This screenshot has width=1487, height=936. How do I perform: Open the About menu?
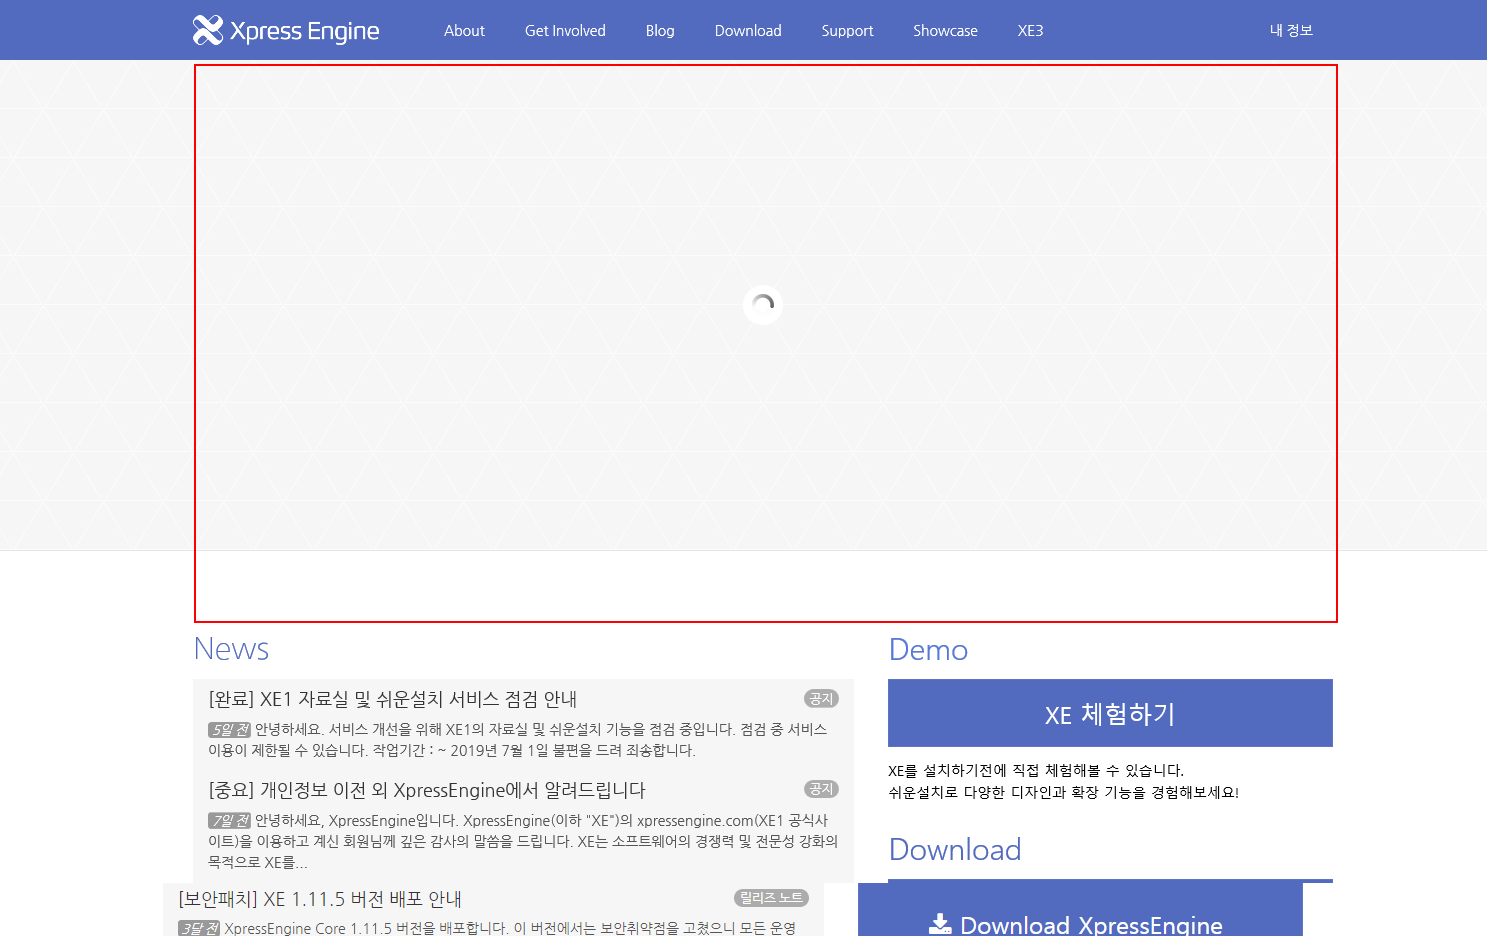(x=464, y=30)
